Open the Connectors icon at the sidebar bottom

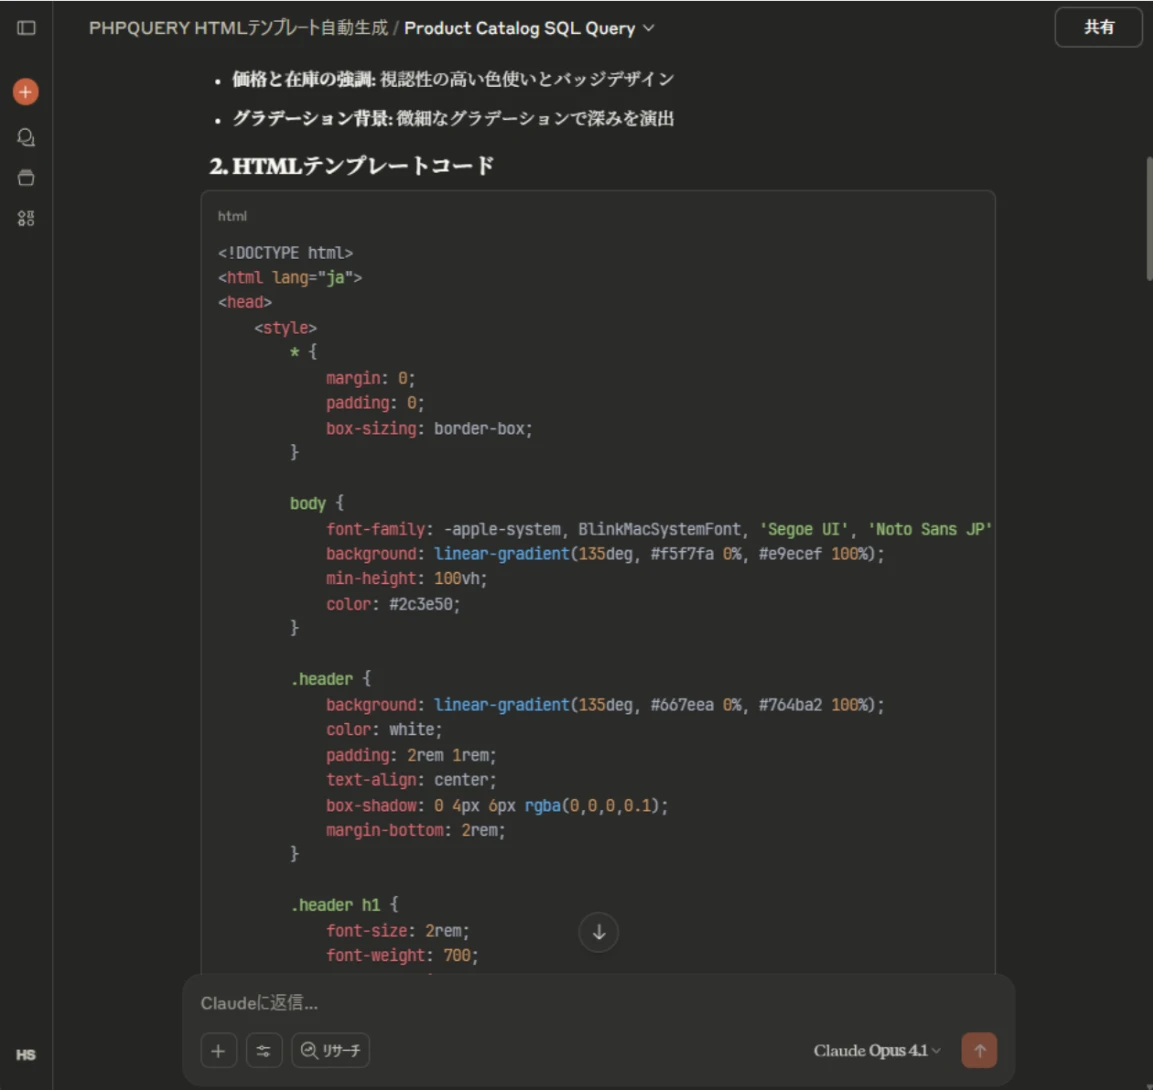(26, 219)
